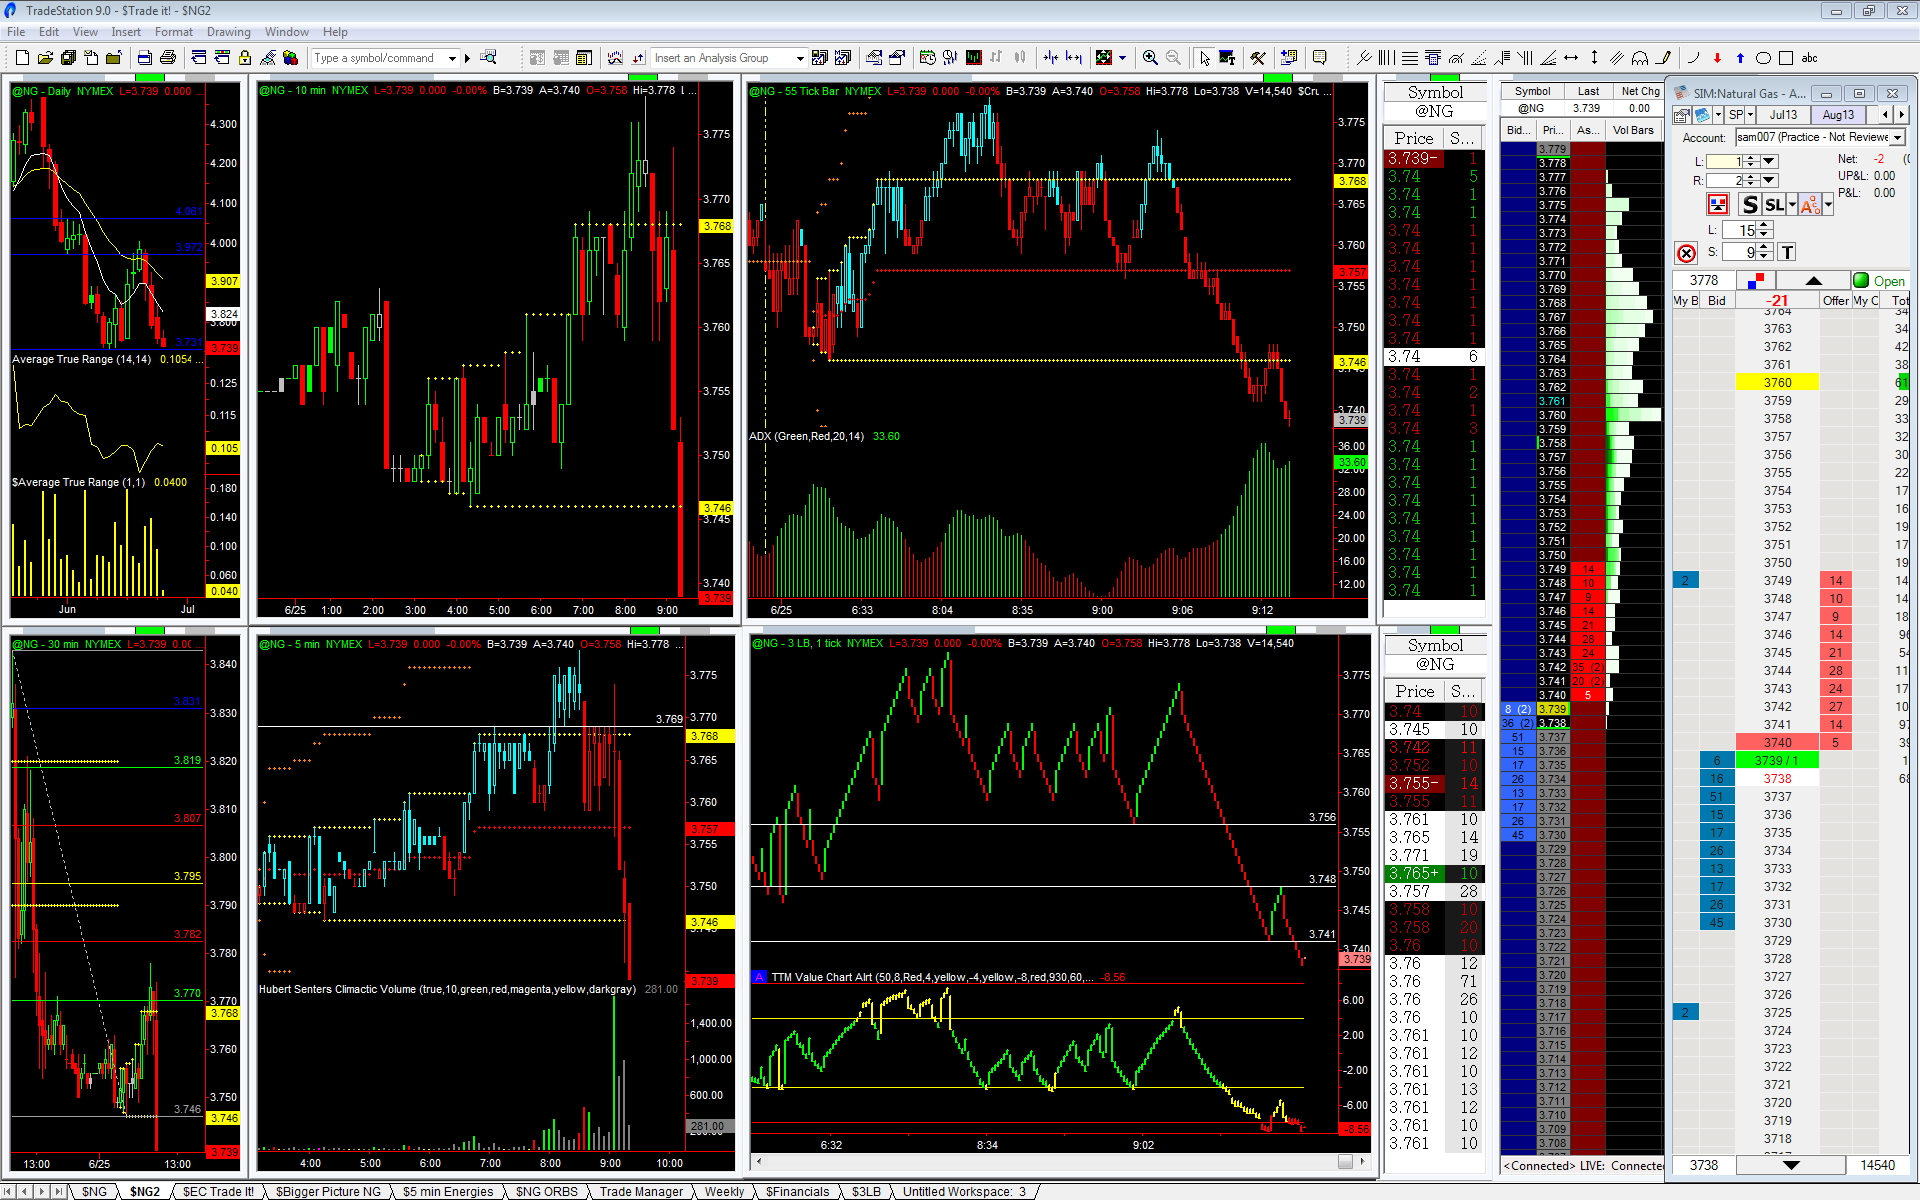Click the red down arrow drawing tool

coord(1717,58)
